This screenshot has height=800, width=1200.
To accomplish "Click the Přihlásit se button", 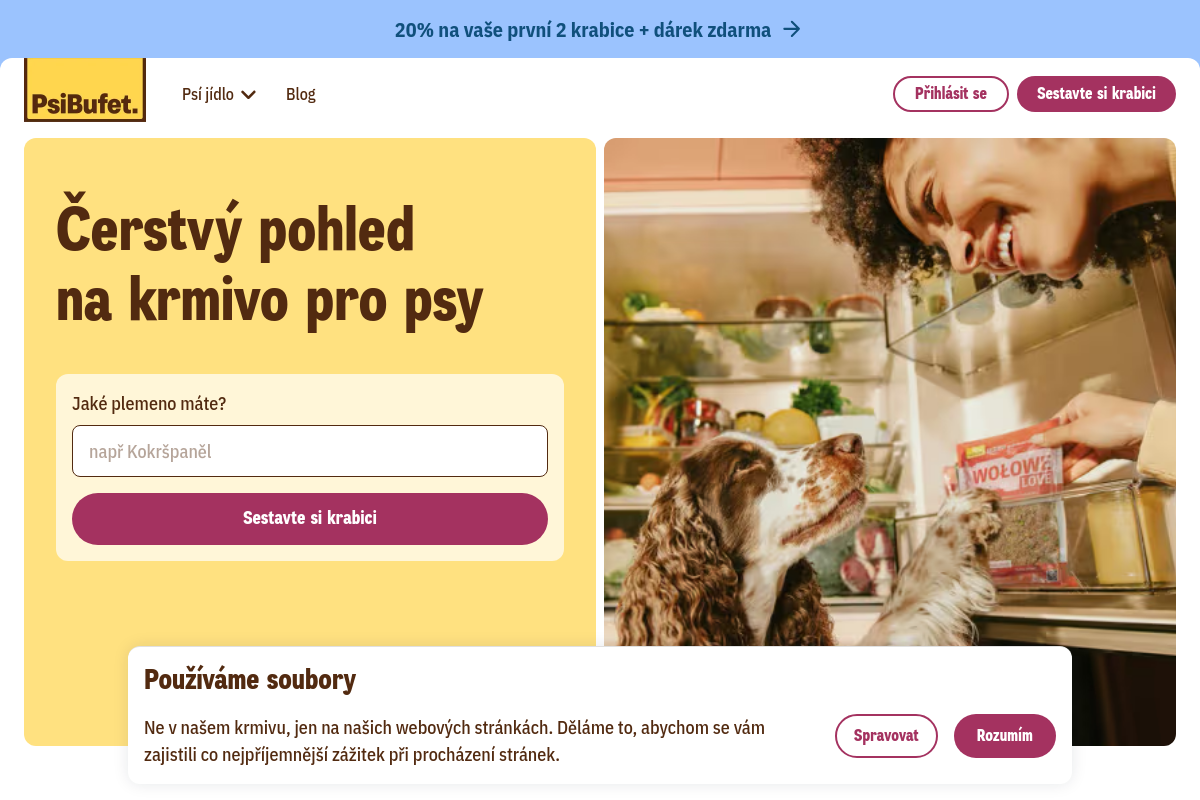I will [951, 94].
